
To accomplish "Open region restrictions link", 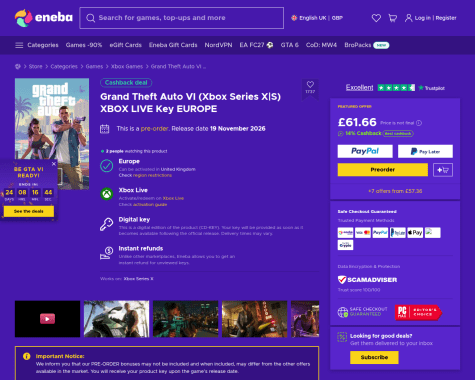I will [x=152, y=175].
